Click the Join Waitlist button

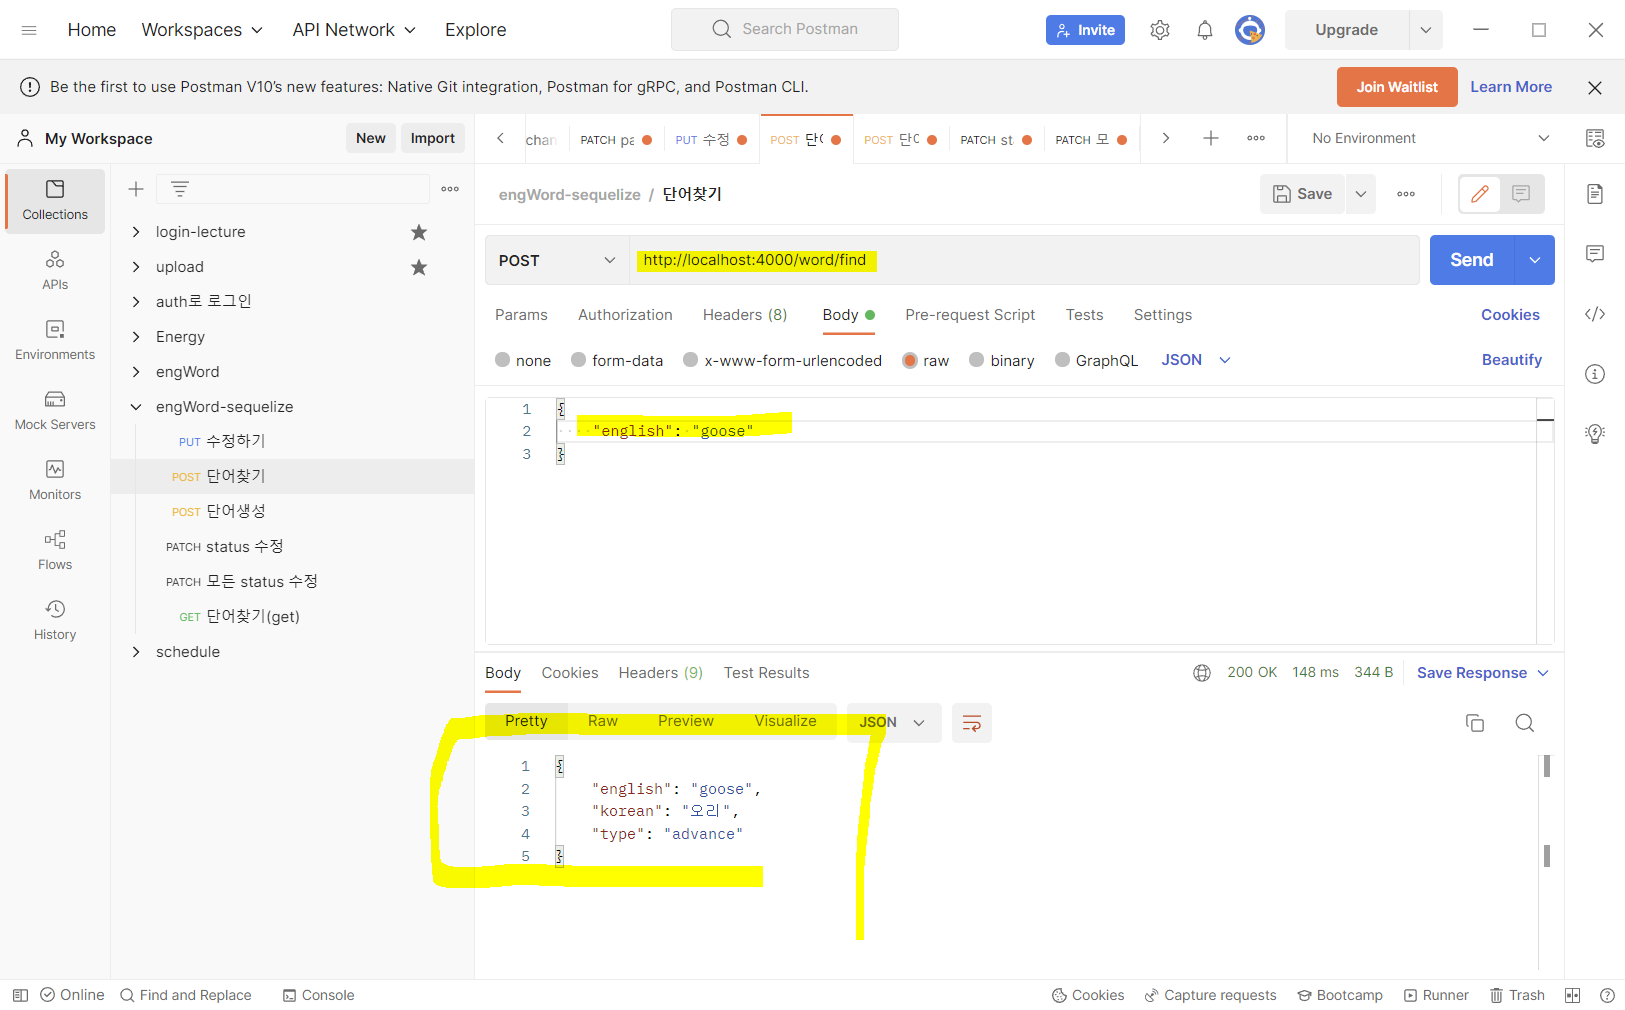(1397, 87)
